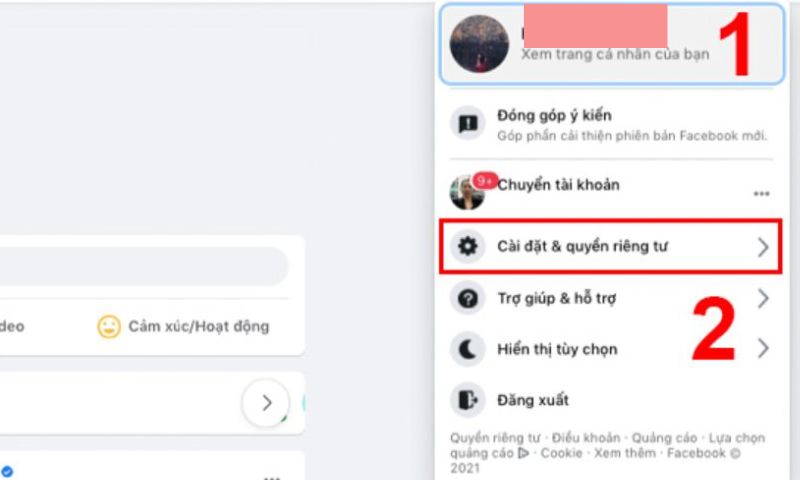This screenshot has width=800, height=480.
Task: Click the Điều khoản footer link
Action: [586, 438]
